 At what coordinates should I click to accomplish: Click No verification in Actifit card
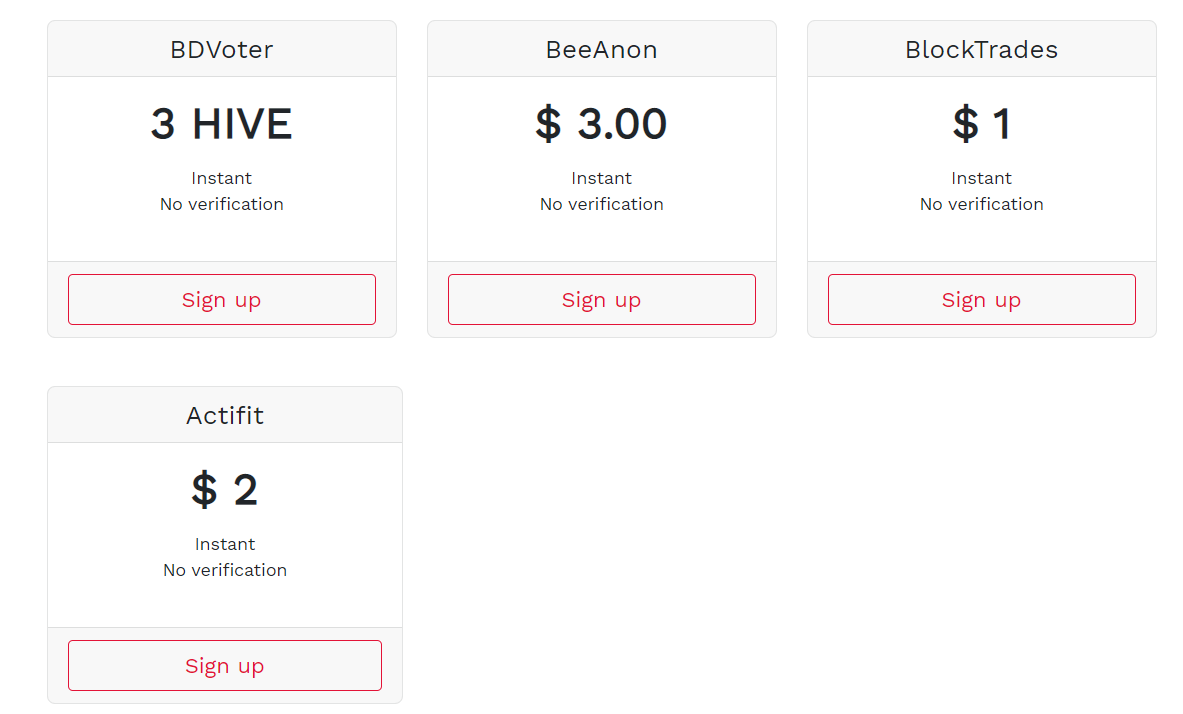coord(225,570)
